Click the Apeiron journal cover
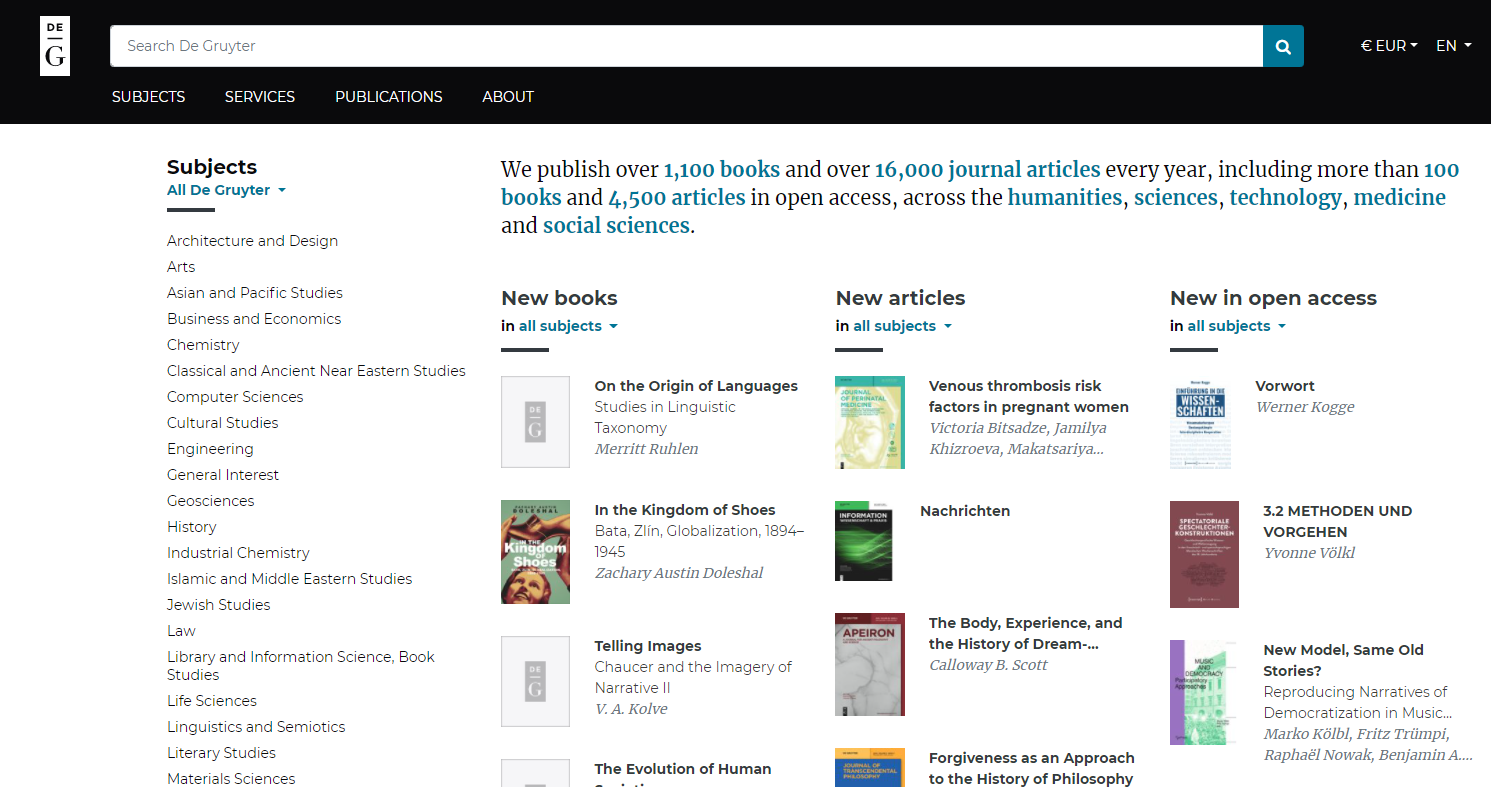Screen dimensions: 1491x787 tap(870, 664)
